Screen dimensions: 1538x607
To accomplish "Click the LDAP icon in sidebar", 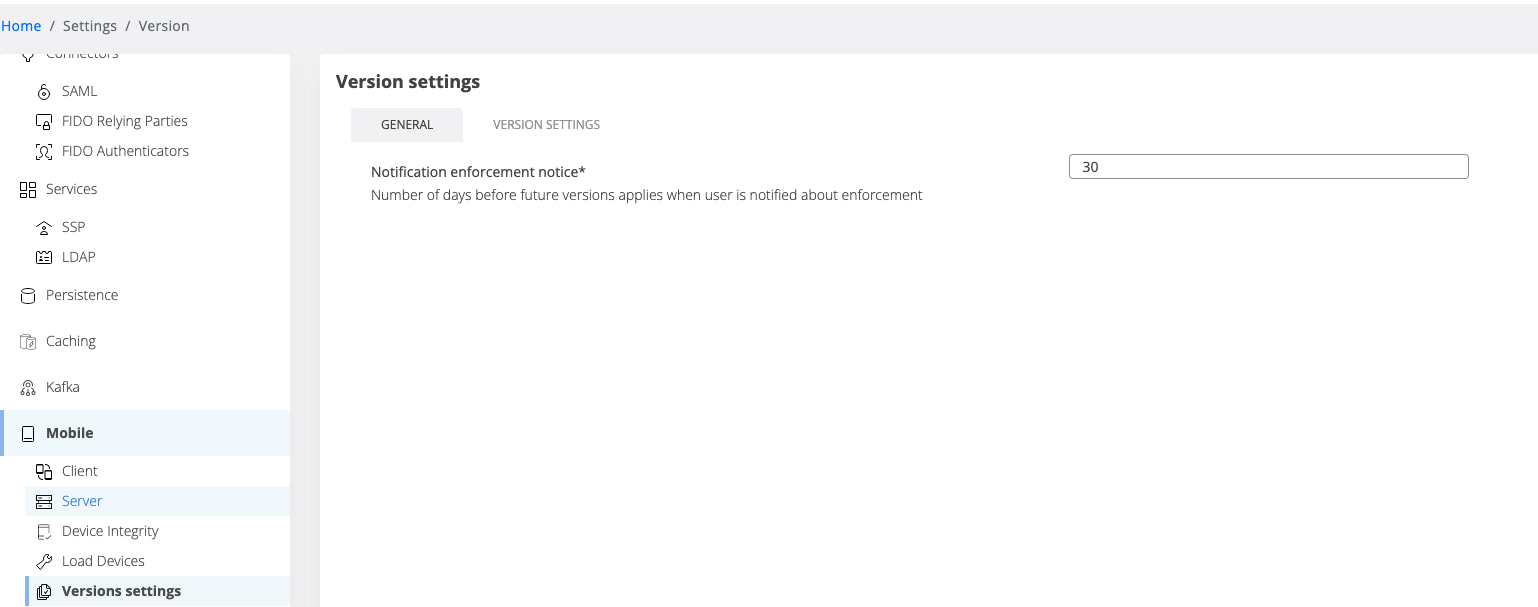I will click(44, 257).
